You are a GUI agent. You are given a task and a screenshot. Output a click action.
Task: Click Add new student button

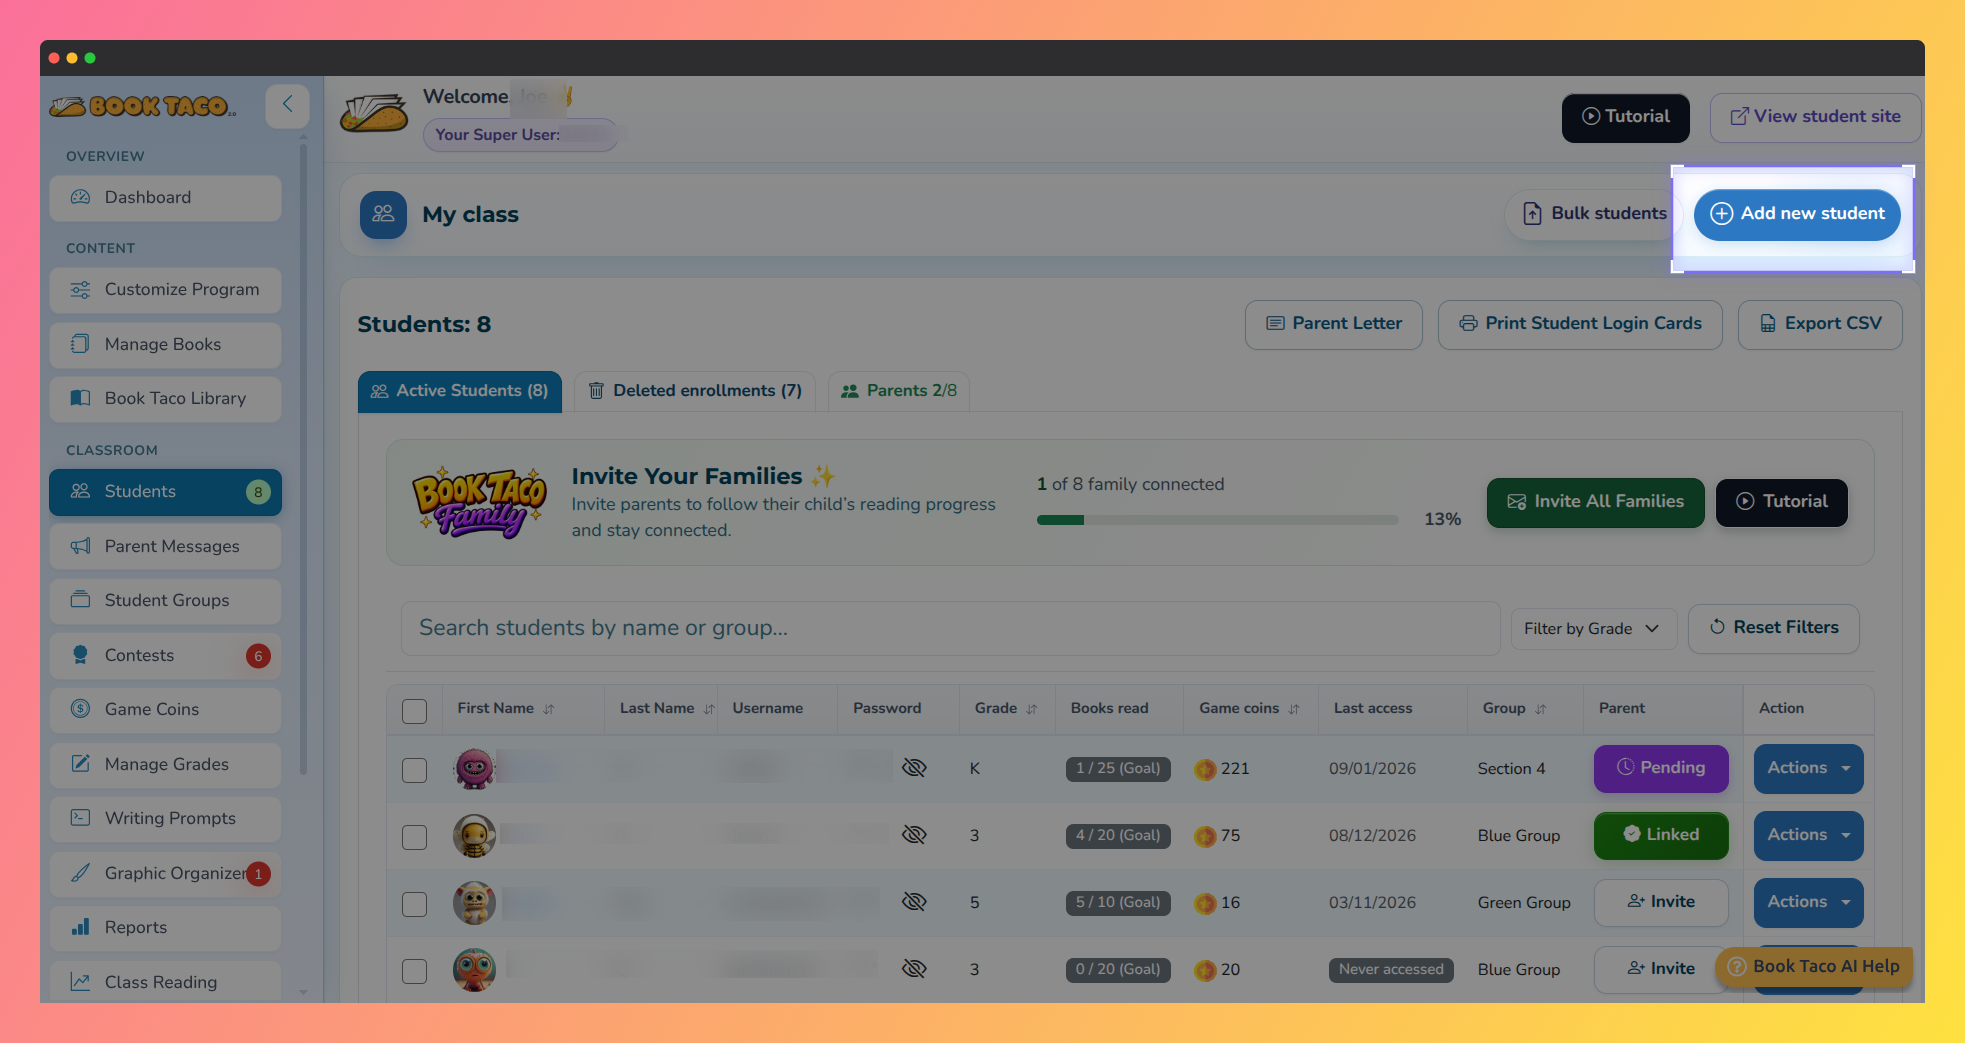(x=1797, y=214)
